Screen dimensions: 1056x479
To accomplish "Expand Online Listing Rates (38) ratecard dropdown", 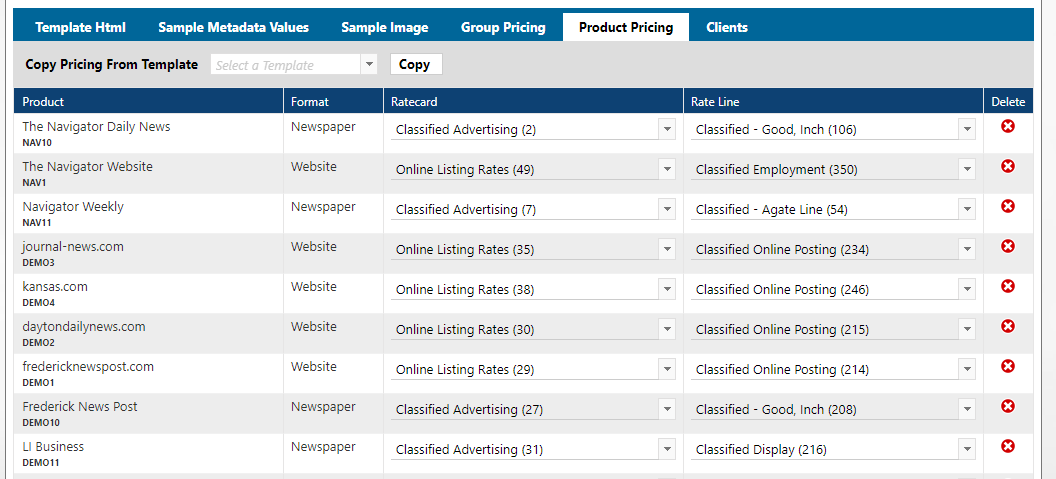I will (667, 289).
